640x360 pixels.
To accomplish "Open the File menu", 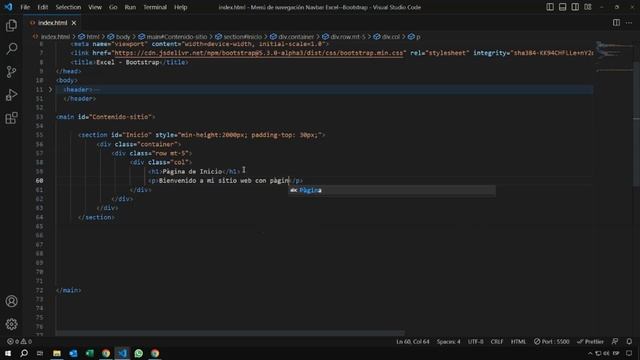I will pyautogui.click(x=25, y=7).
